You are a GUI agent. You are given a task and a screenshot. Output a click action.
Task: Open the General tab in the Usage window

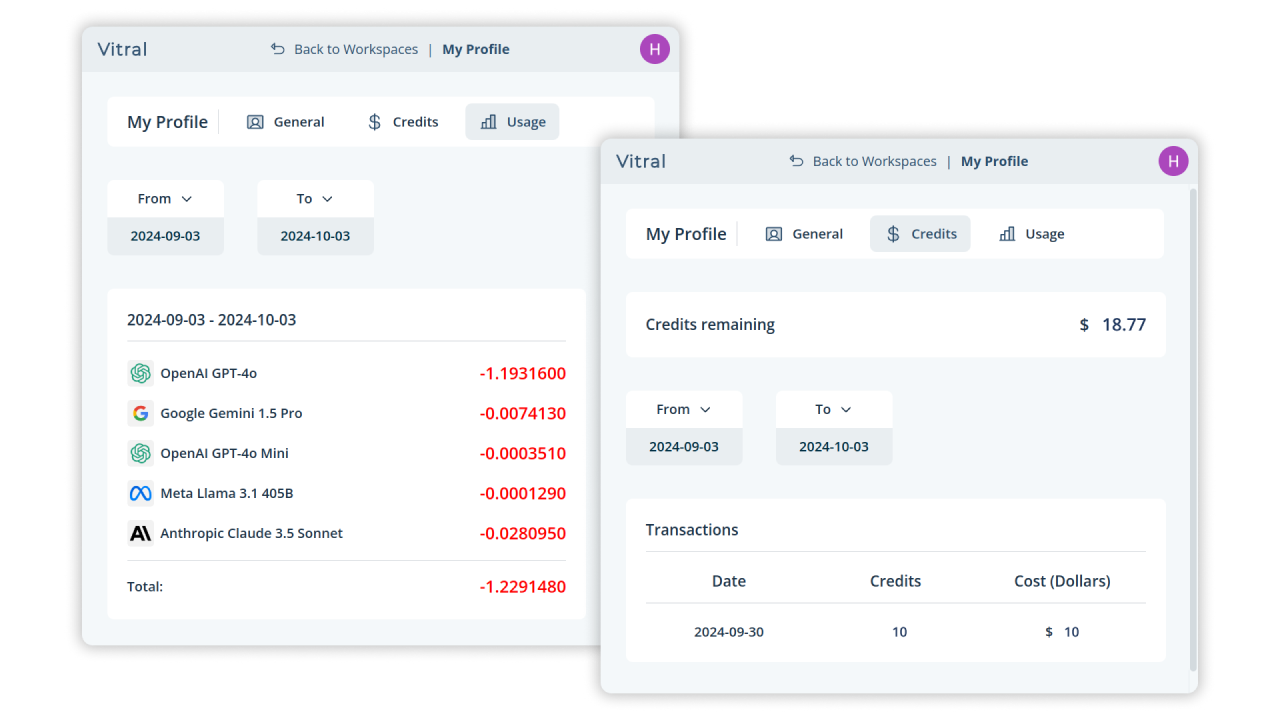coord(286,122)
